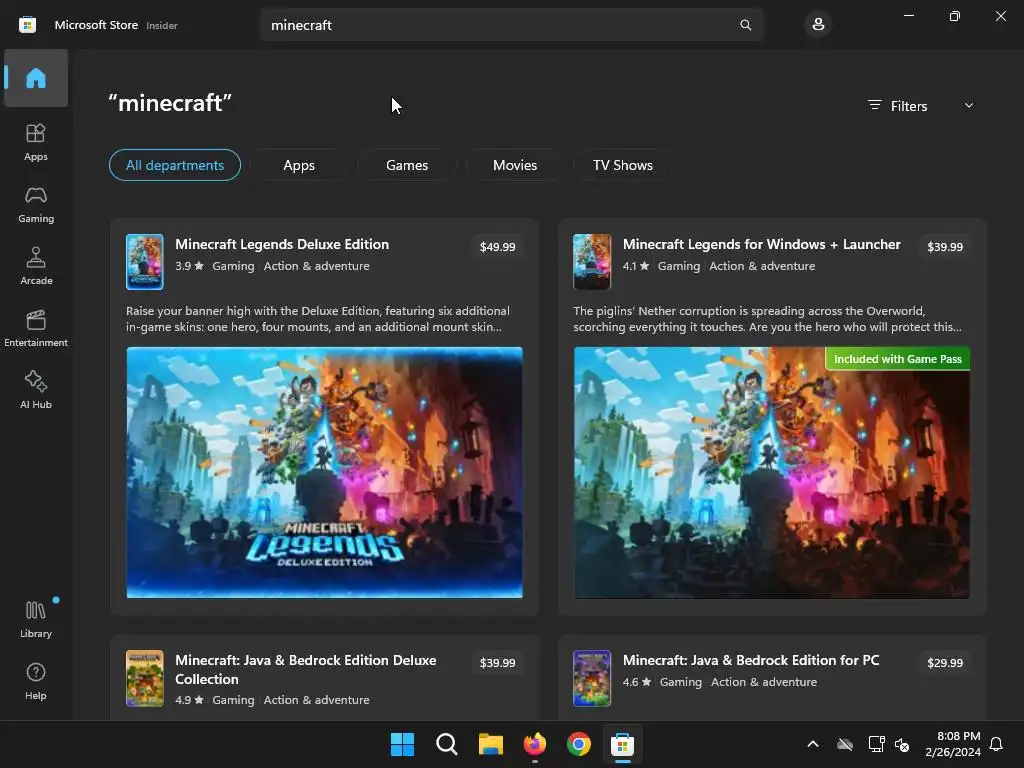Viewport: 1024px width, 768px height.
Task: Open the Home section in sidebar
Action: [36, 78]
